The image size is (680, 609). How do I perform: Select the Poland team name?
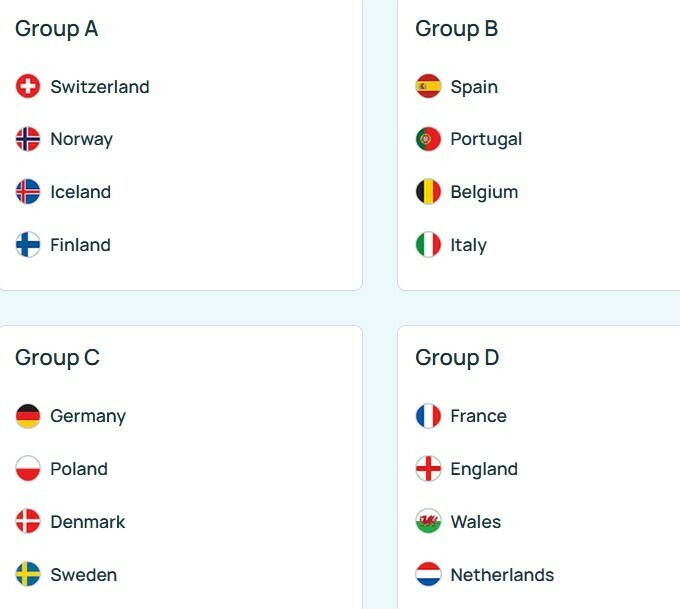coord(79,469)
